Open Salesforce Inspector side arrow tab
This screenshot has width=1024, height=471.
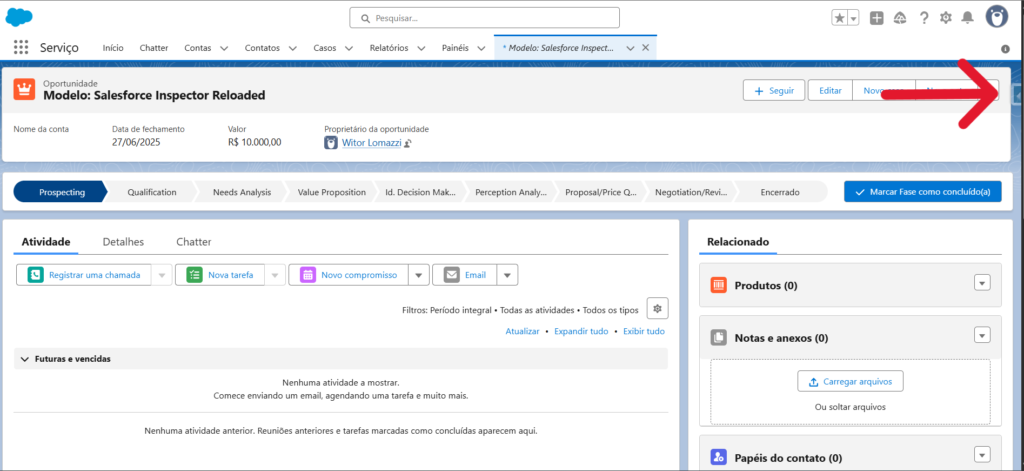click(x=1017, y=95)
